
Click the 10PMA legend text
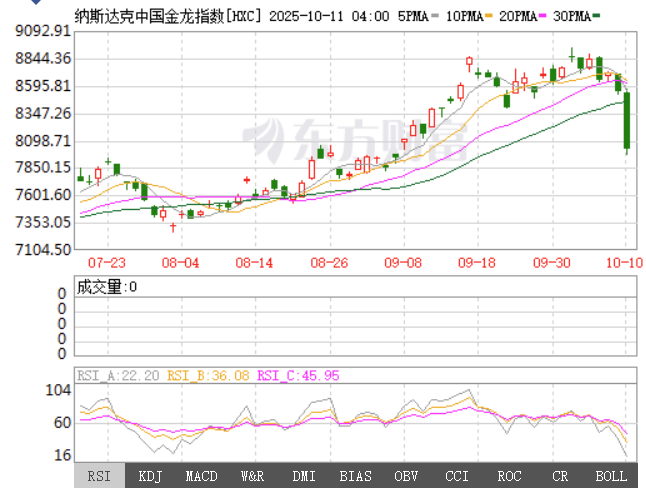pos(465,16)
